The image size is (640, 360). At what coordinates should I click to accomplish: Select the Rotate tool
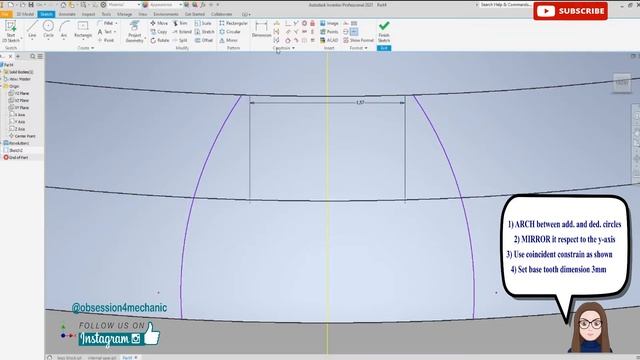[x=160, y=40]
